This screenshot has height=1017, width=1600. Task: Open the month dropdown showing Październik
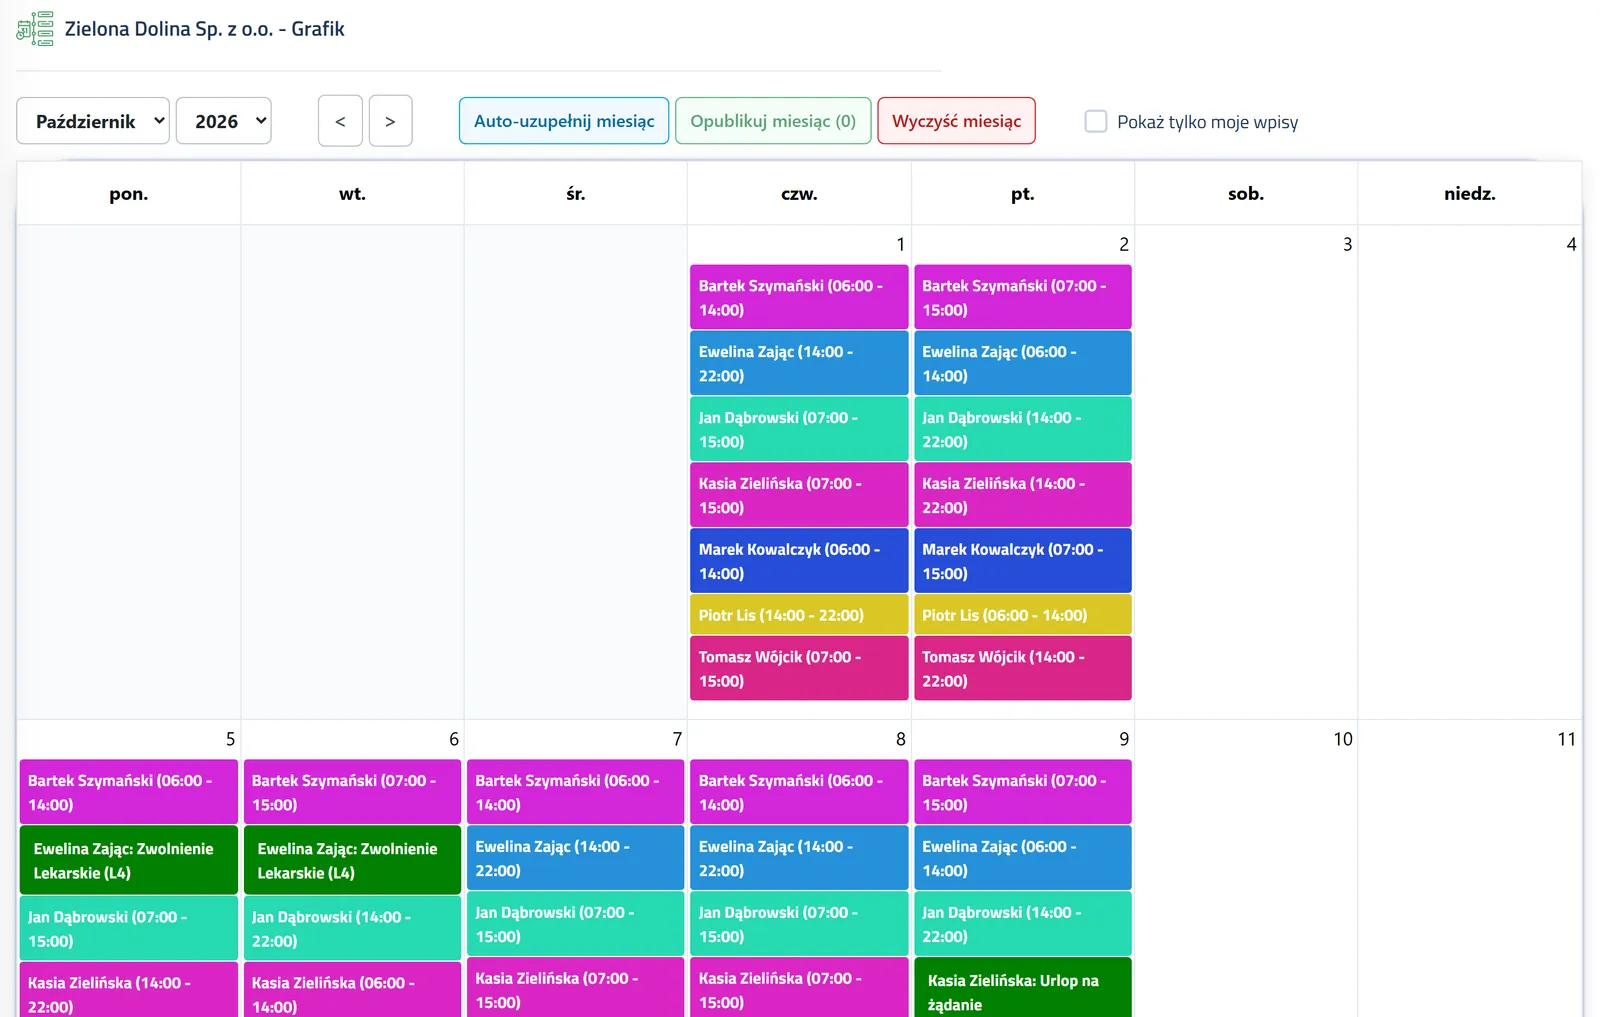tap(93, 121)
